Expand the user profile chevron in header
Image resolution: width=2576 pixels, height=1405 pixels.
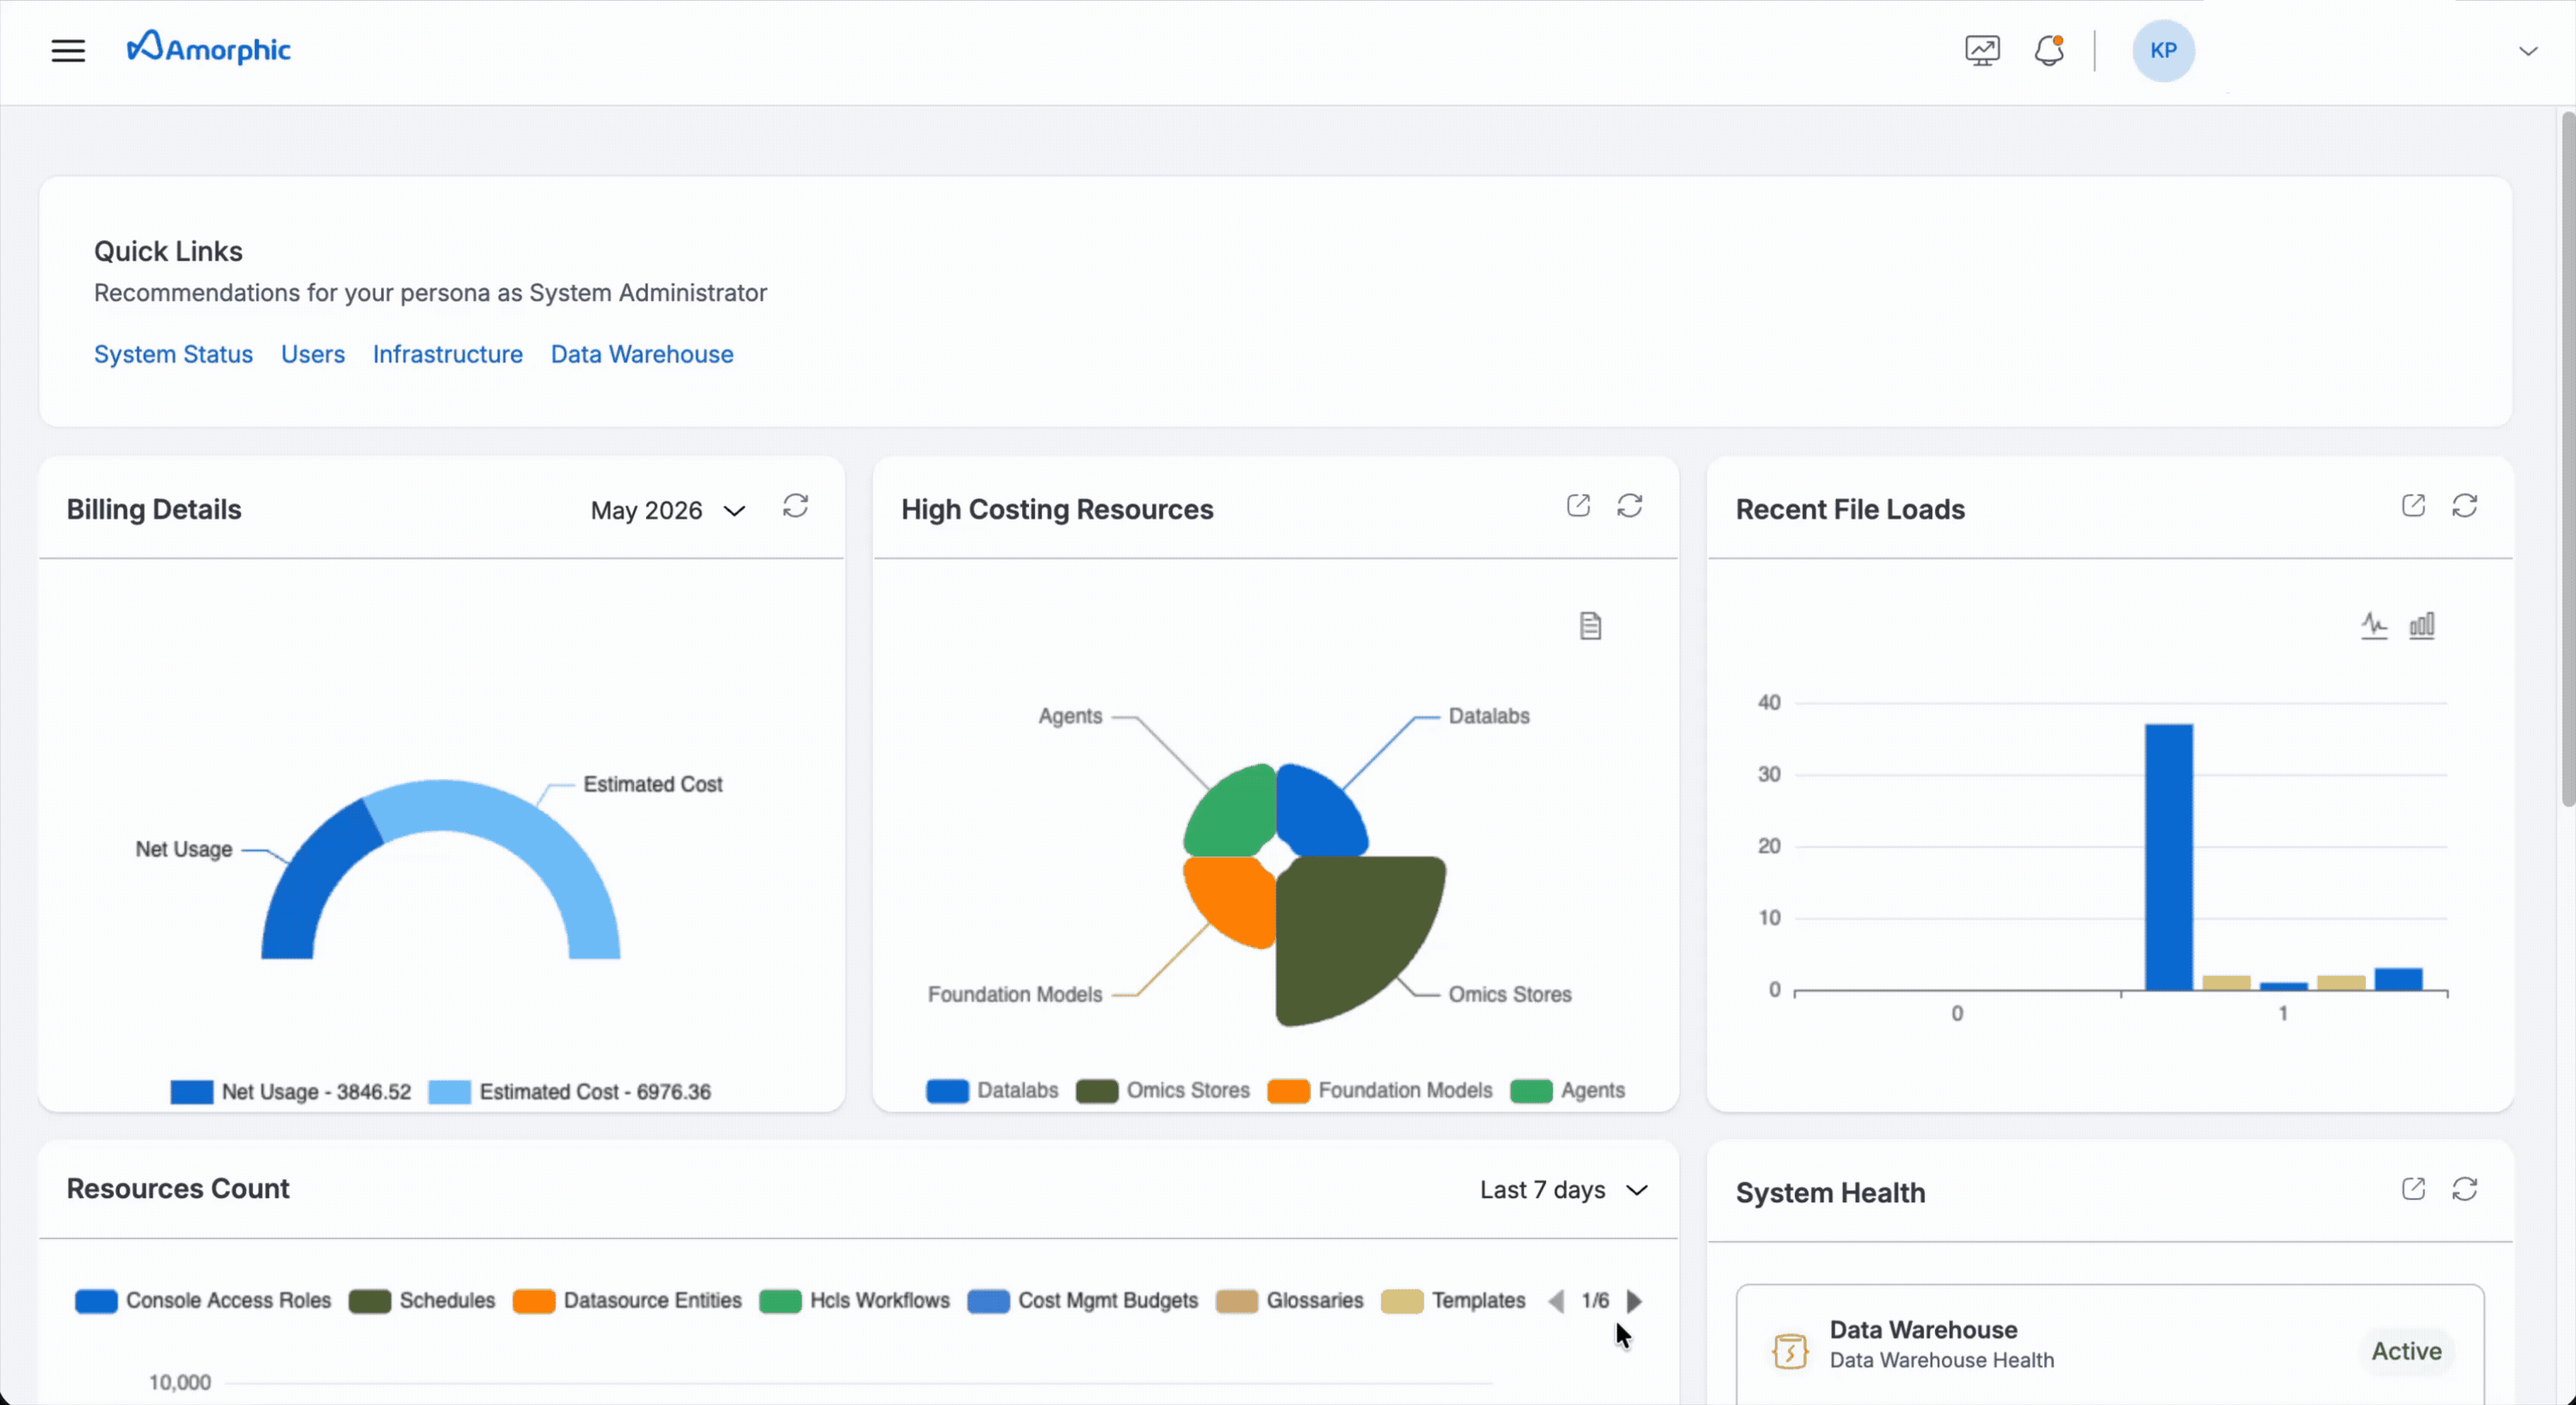pos(2528,51)
